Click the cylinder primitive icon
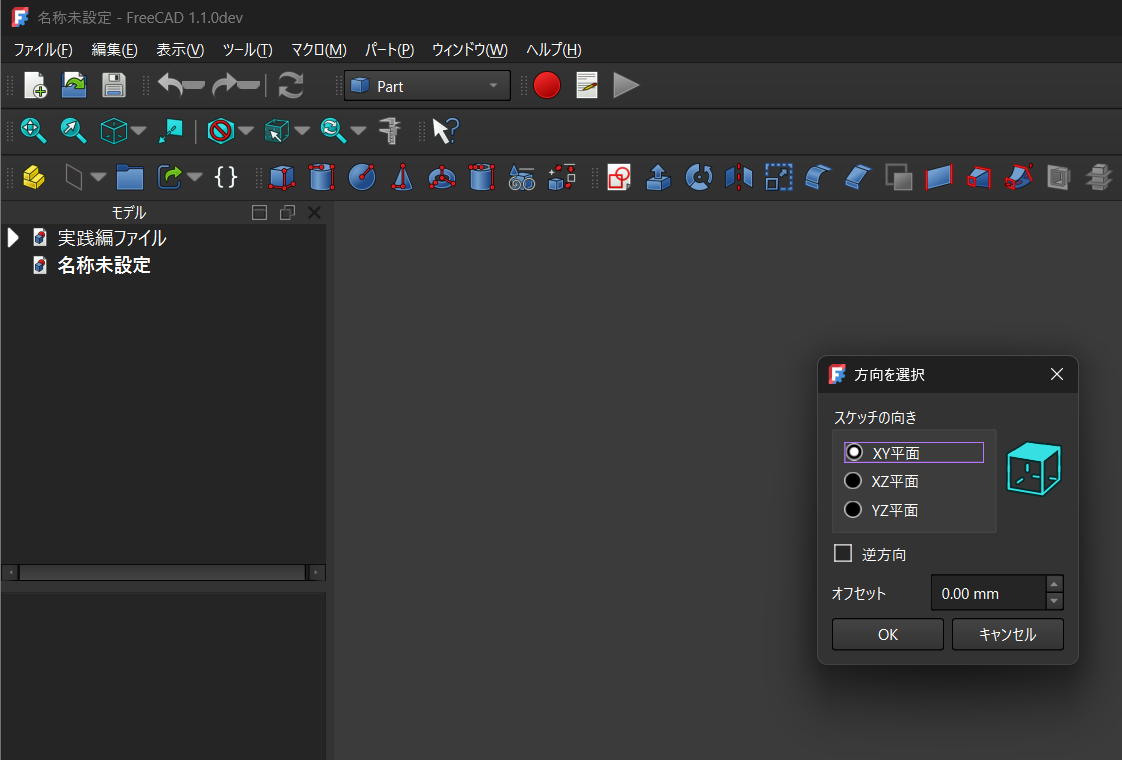 (x=321, y=177)
